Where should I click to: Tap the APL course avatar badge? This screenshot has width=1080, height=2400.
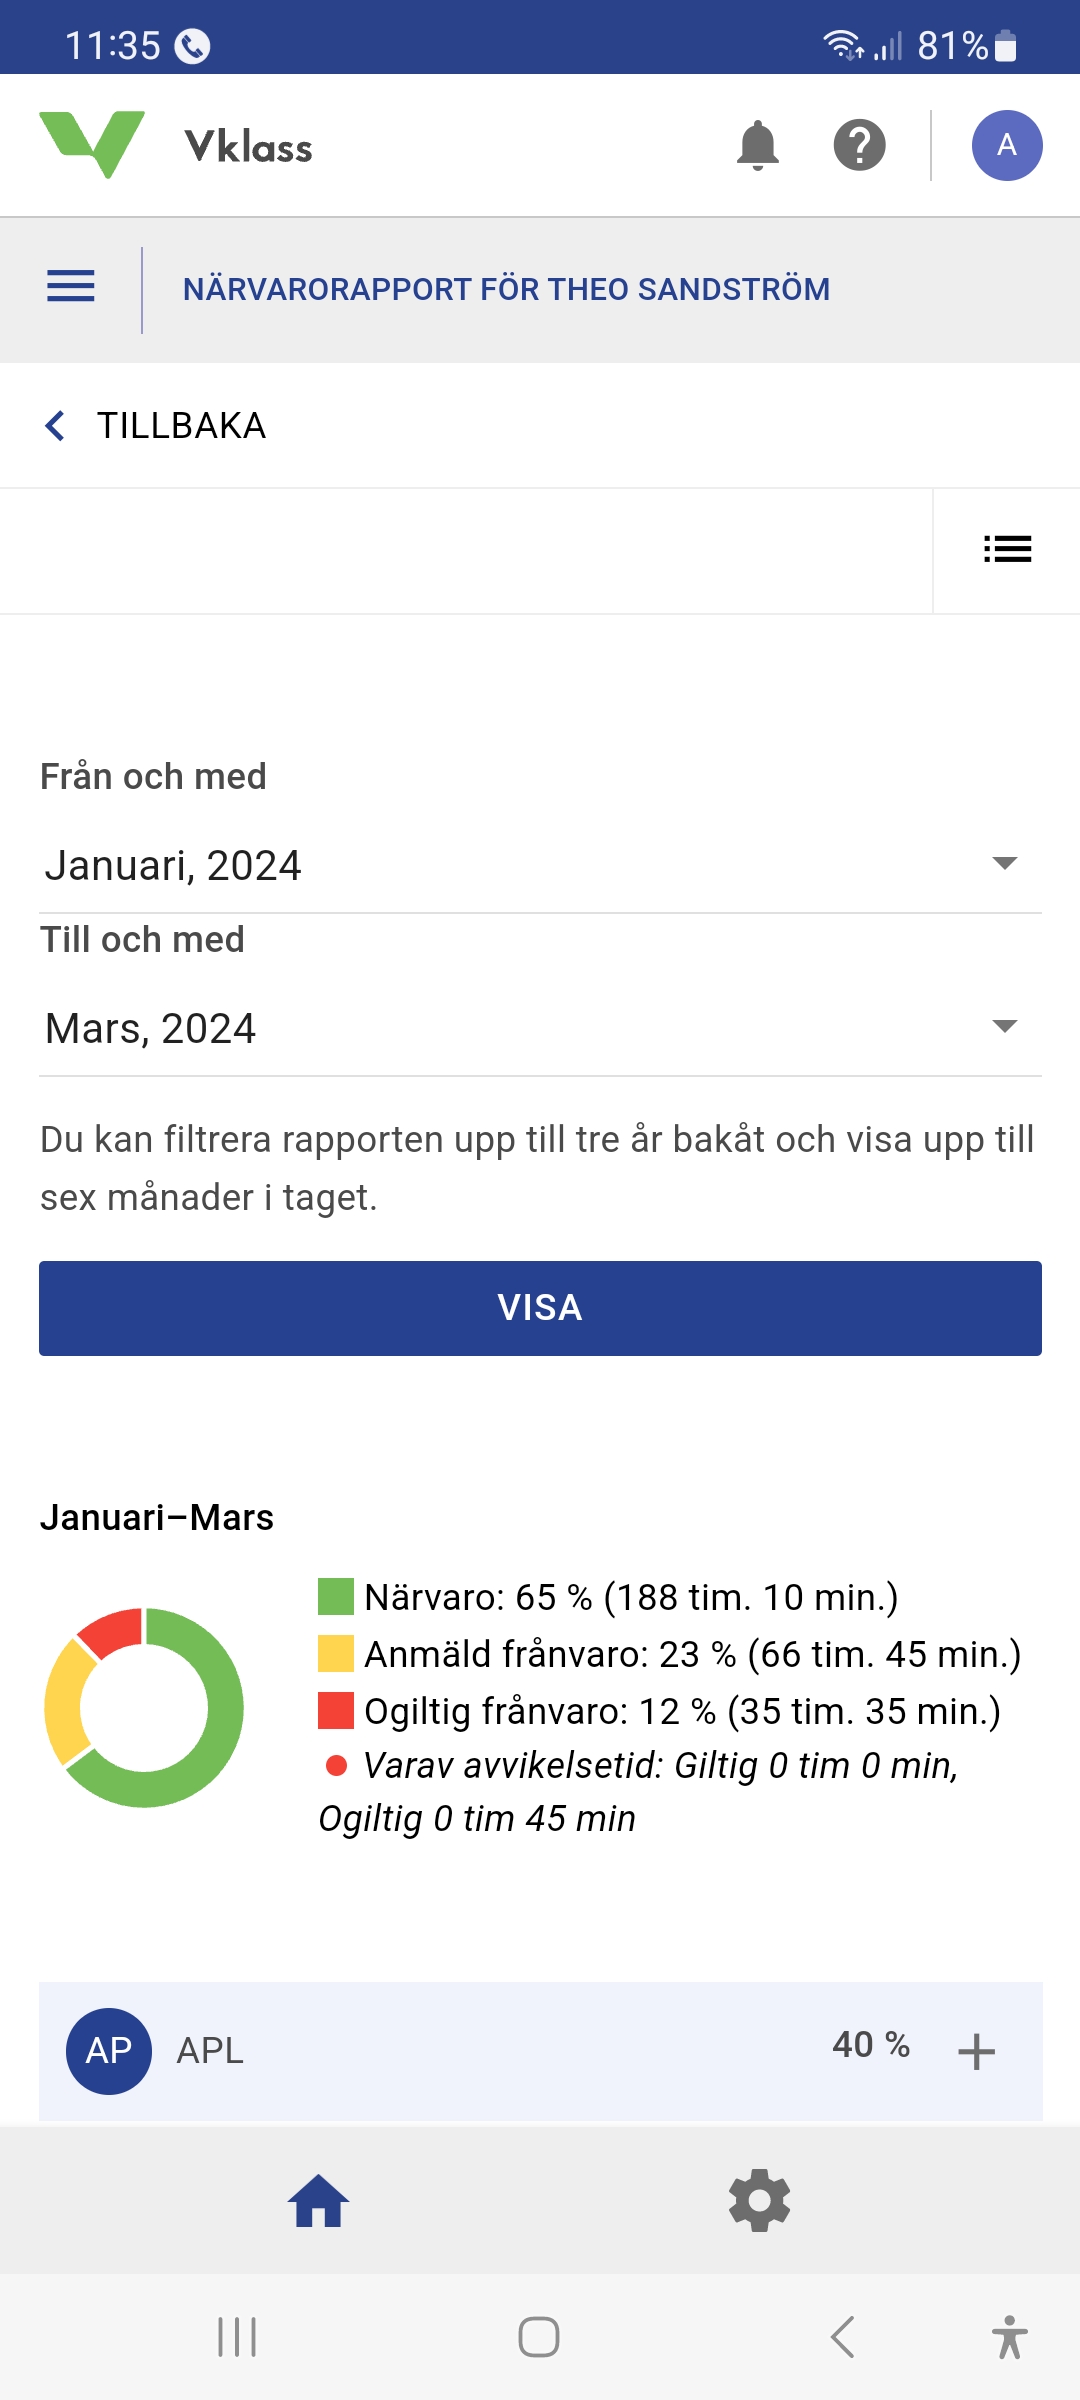(x=109, y=2050)
